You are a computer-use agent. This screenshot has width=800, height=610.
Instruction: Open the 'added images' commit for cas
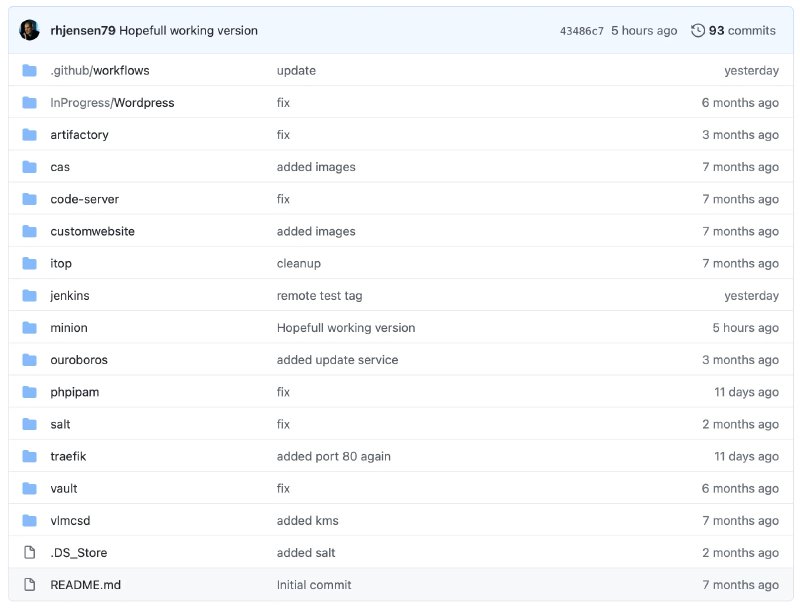[x=316, y=167]
